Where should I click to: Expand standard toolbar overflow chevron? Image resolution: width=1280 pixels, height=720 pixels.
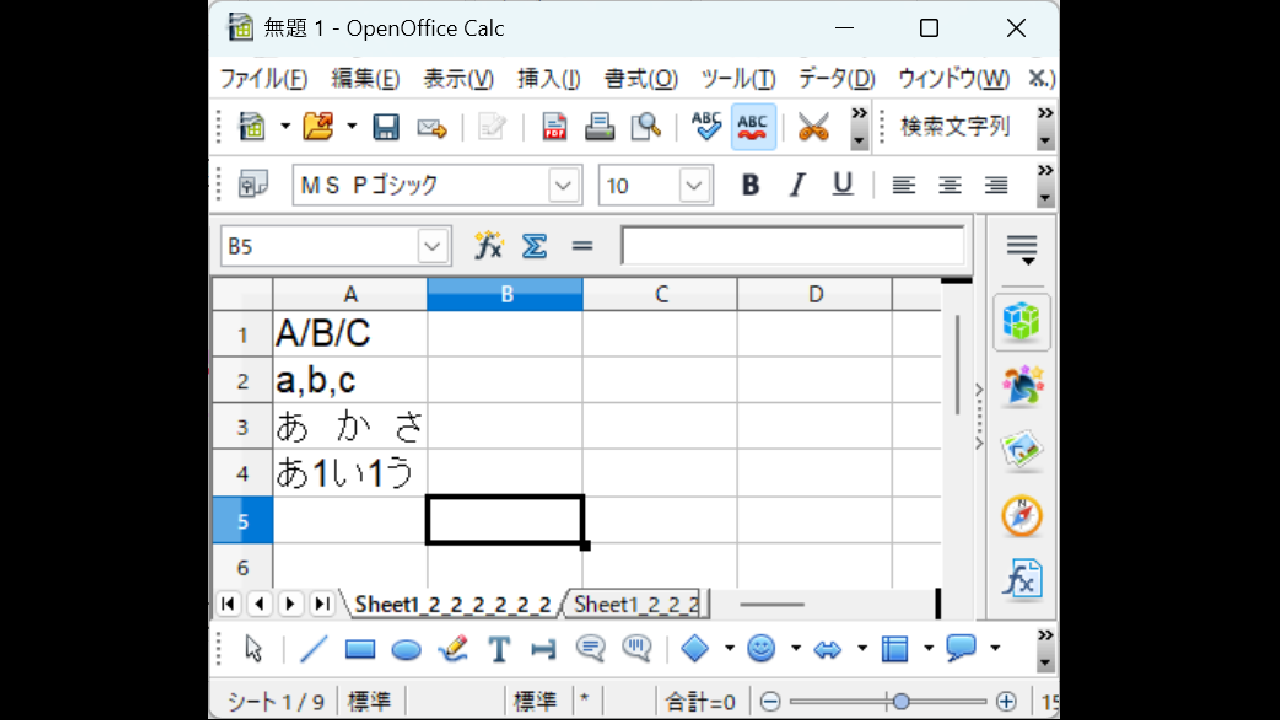pos(859,127)
